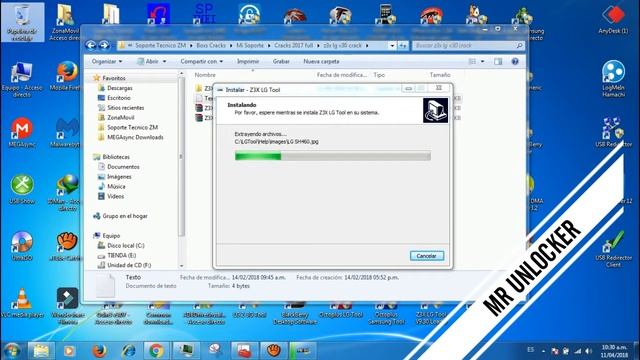Select the Wondershare Filmora desktop icon
This screenshot has width=640, height=360.
coord(67,306)
